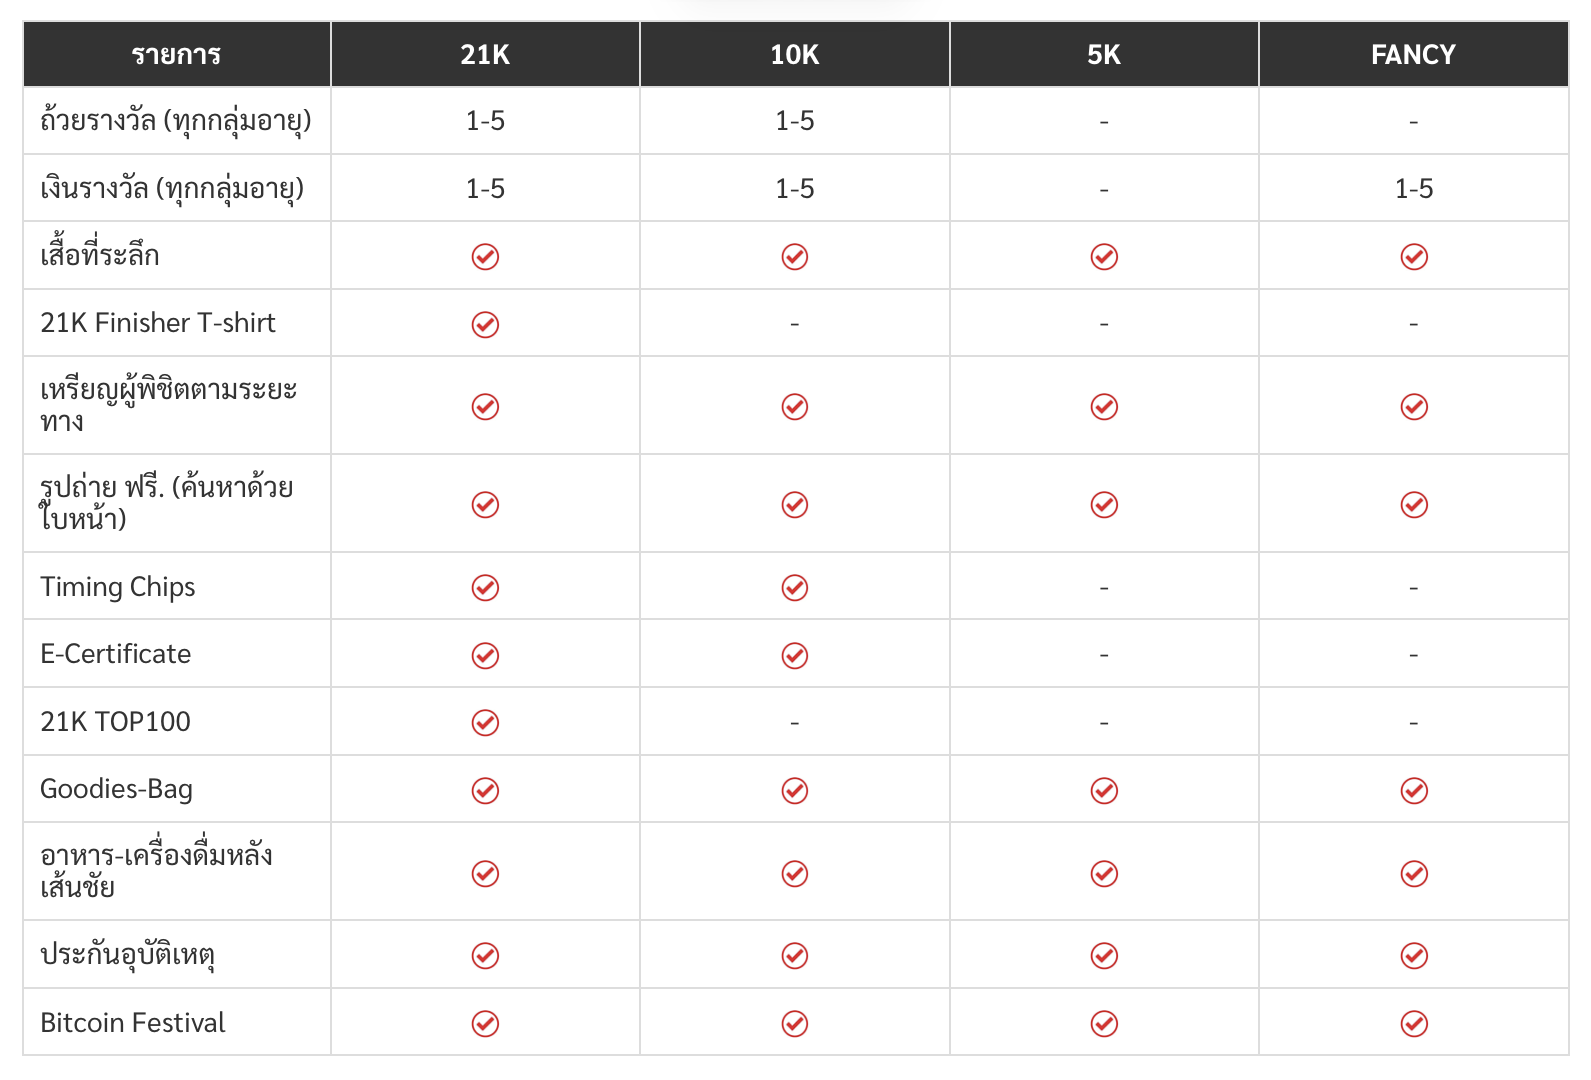Click the รายการ header cell

click(x=176, y=55)
